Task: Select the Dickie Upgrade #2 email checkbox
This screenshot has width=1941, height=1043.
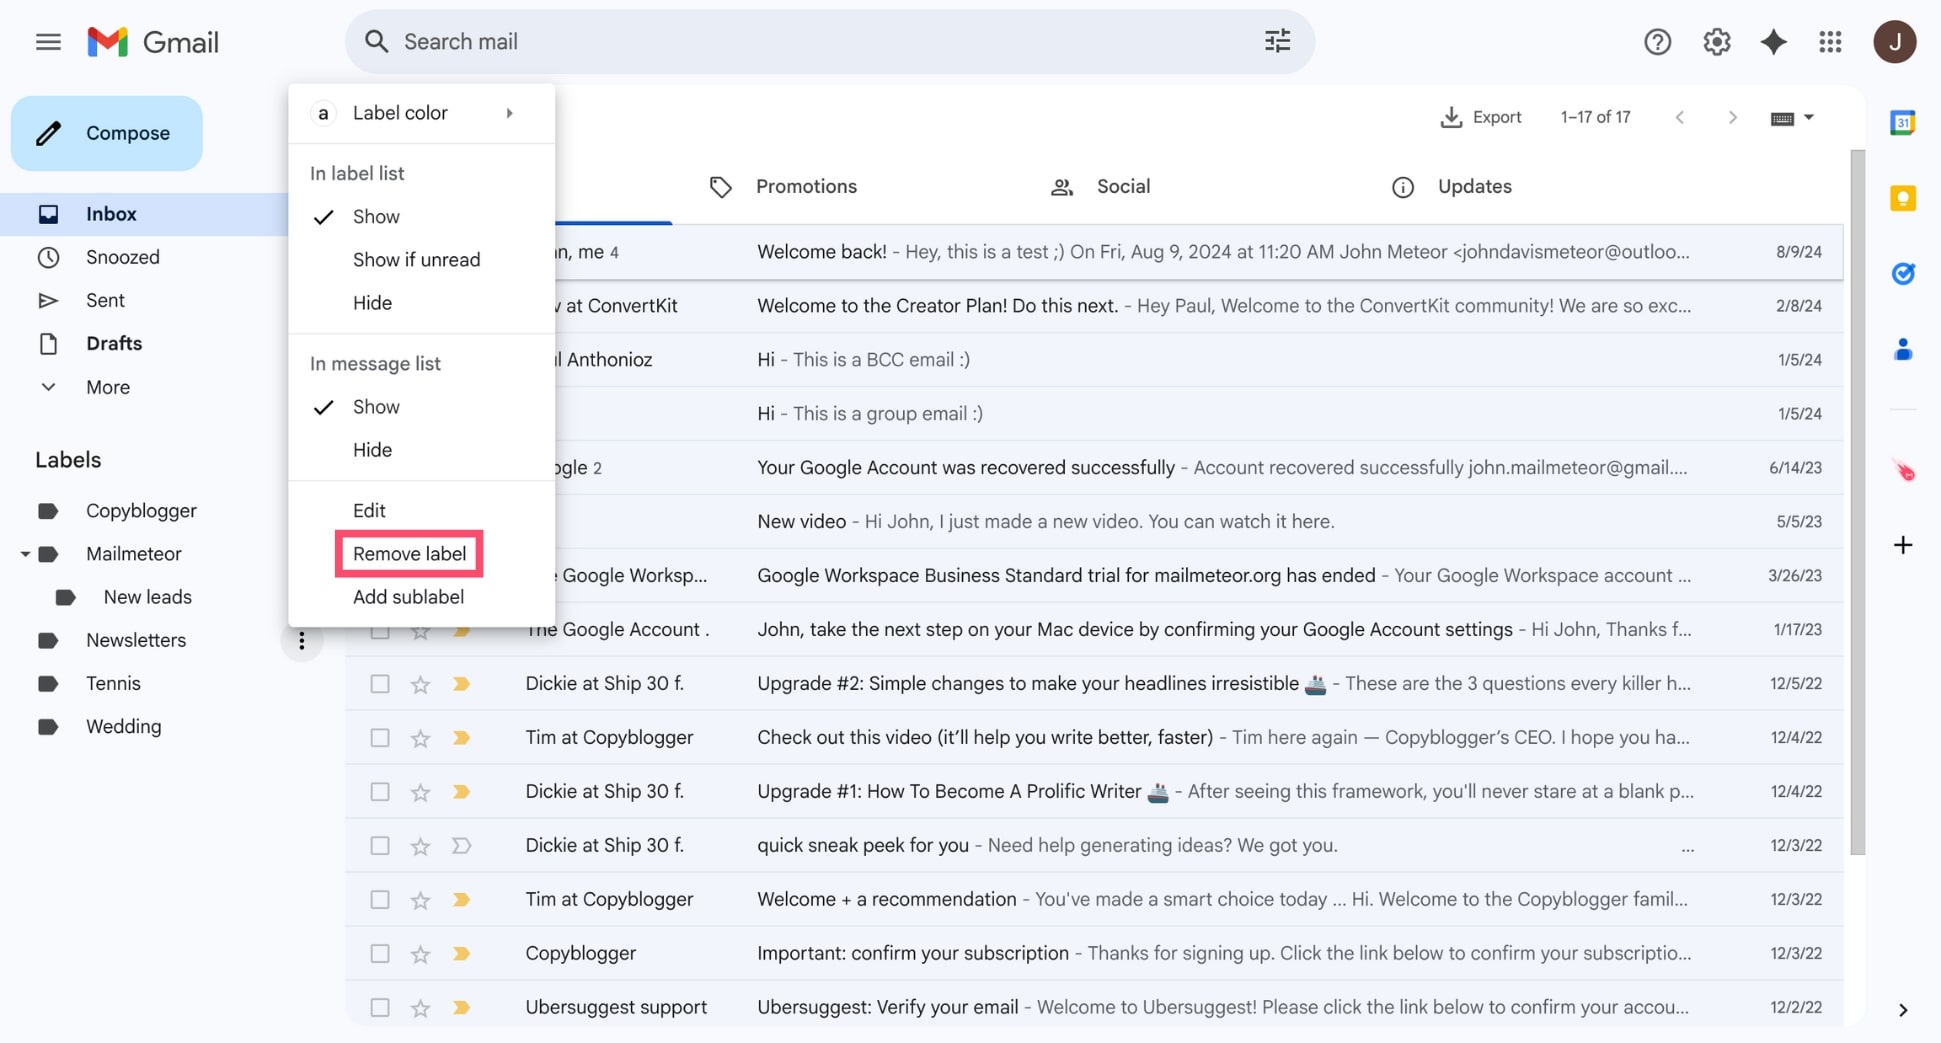Action: tap(379, 684)
